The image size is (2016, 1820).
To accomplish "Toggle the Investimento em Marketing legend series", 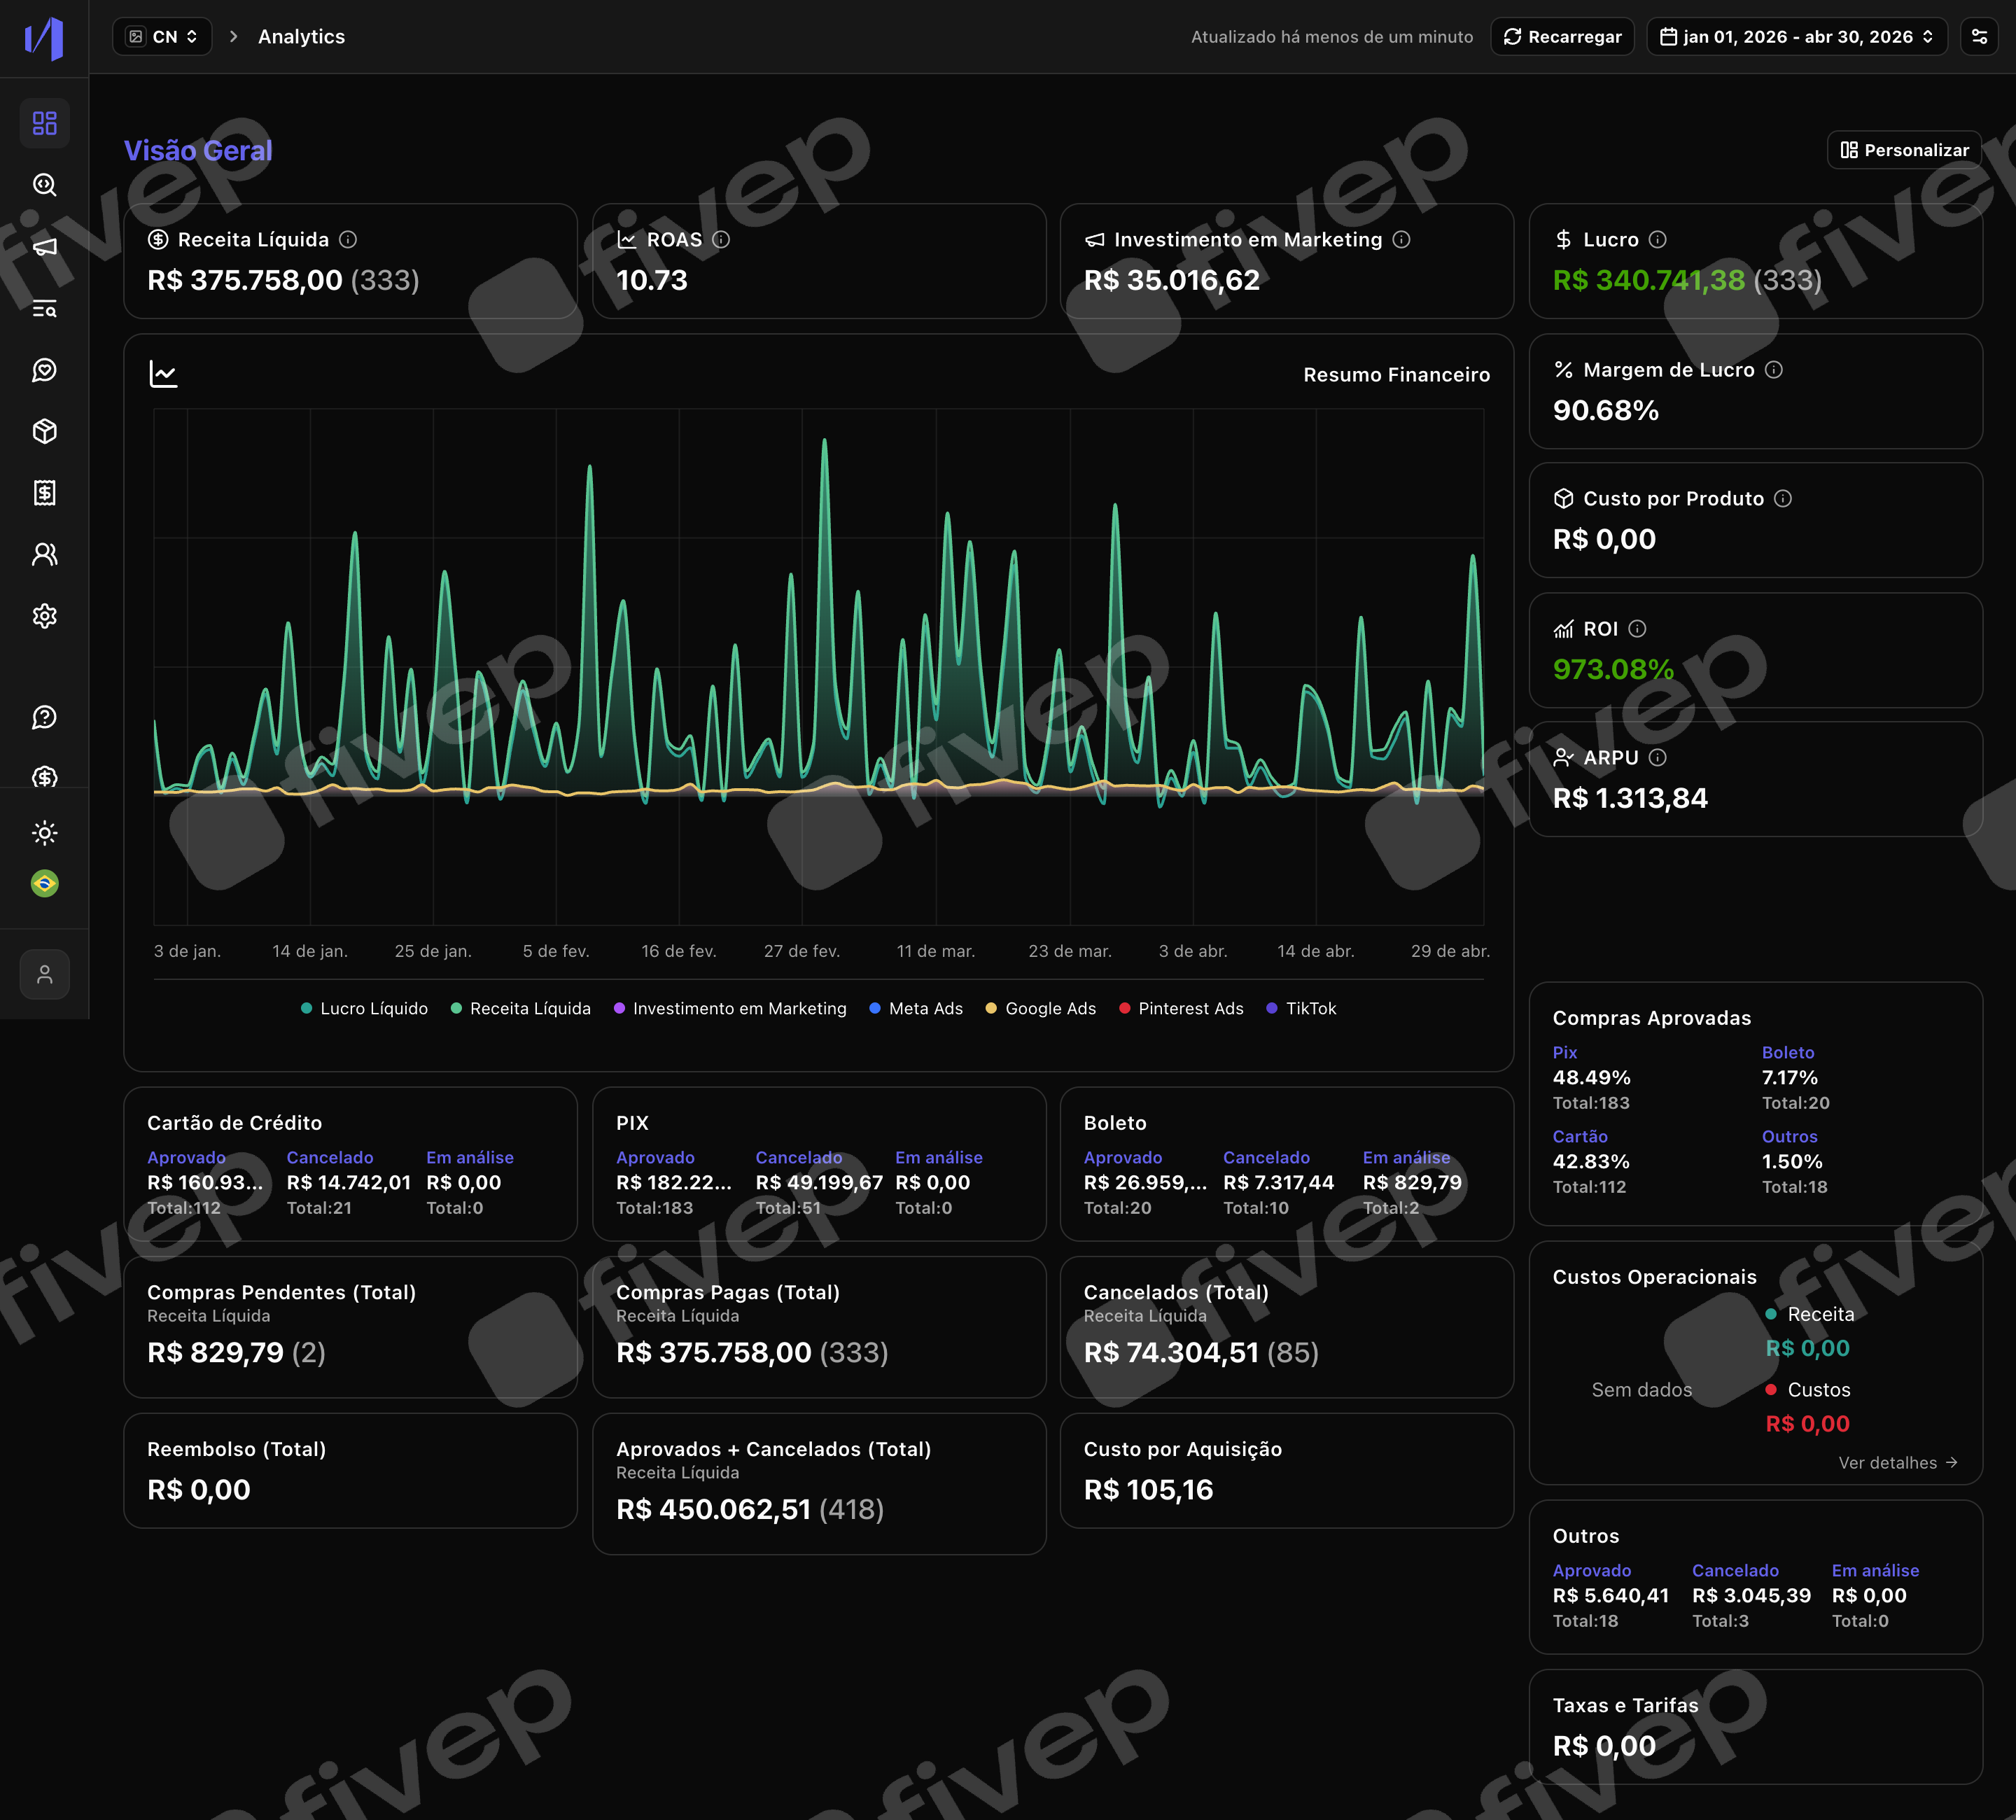I will coord(730,1009).
